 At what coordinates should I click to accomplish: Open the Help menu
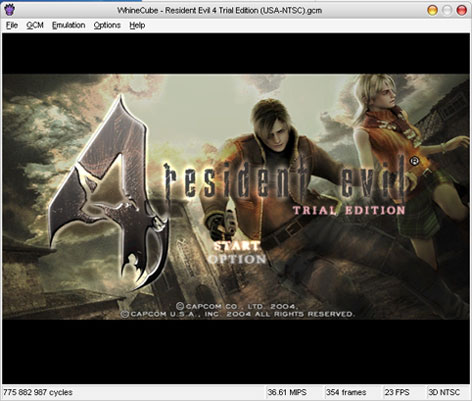coord(137,25)
